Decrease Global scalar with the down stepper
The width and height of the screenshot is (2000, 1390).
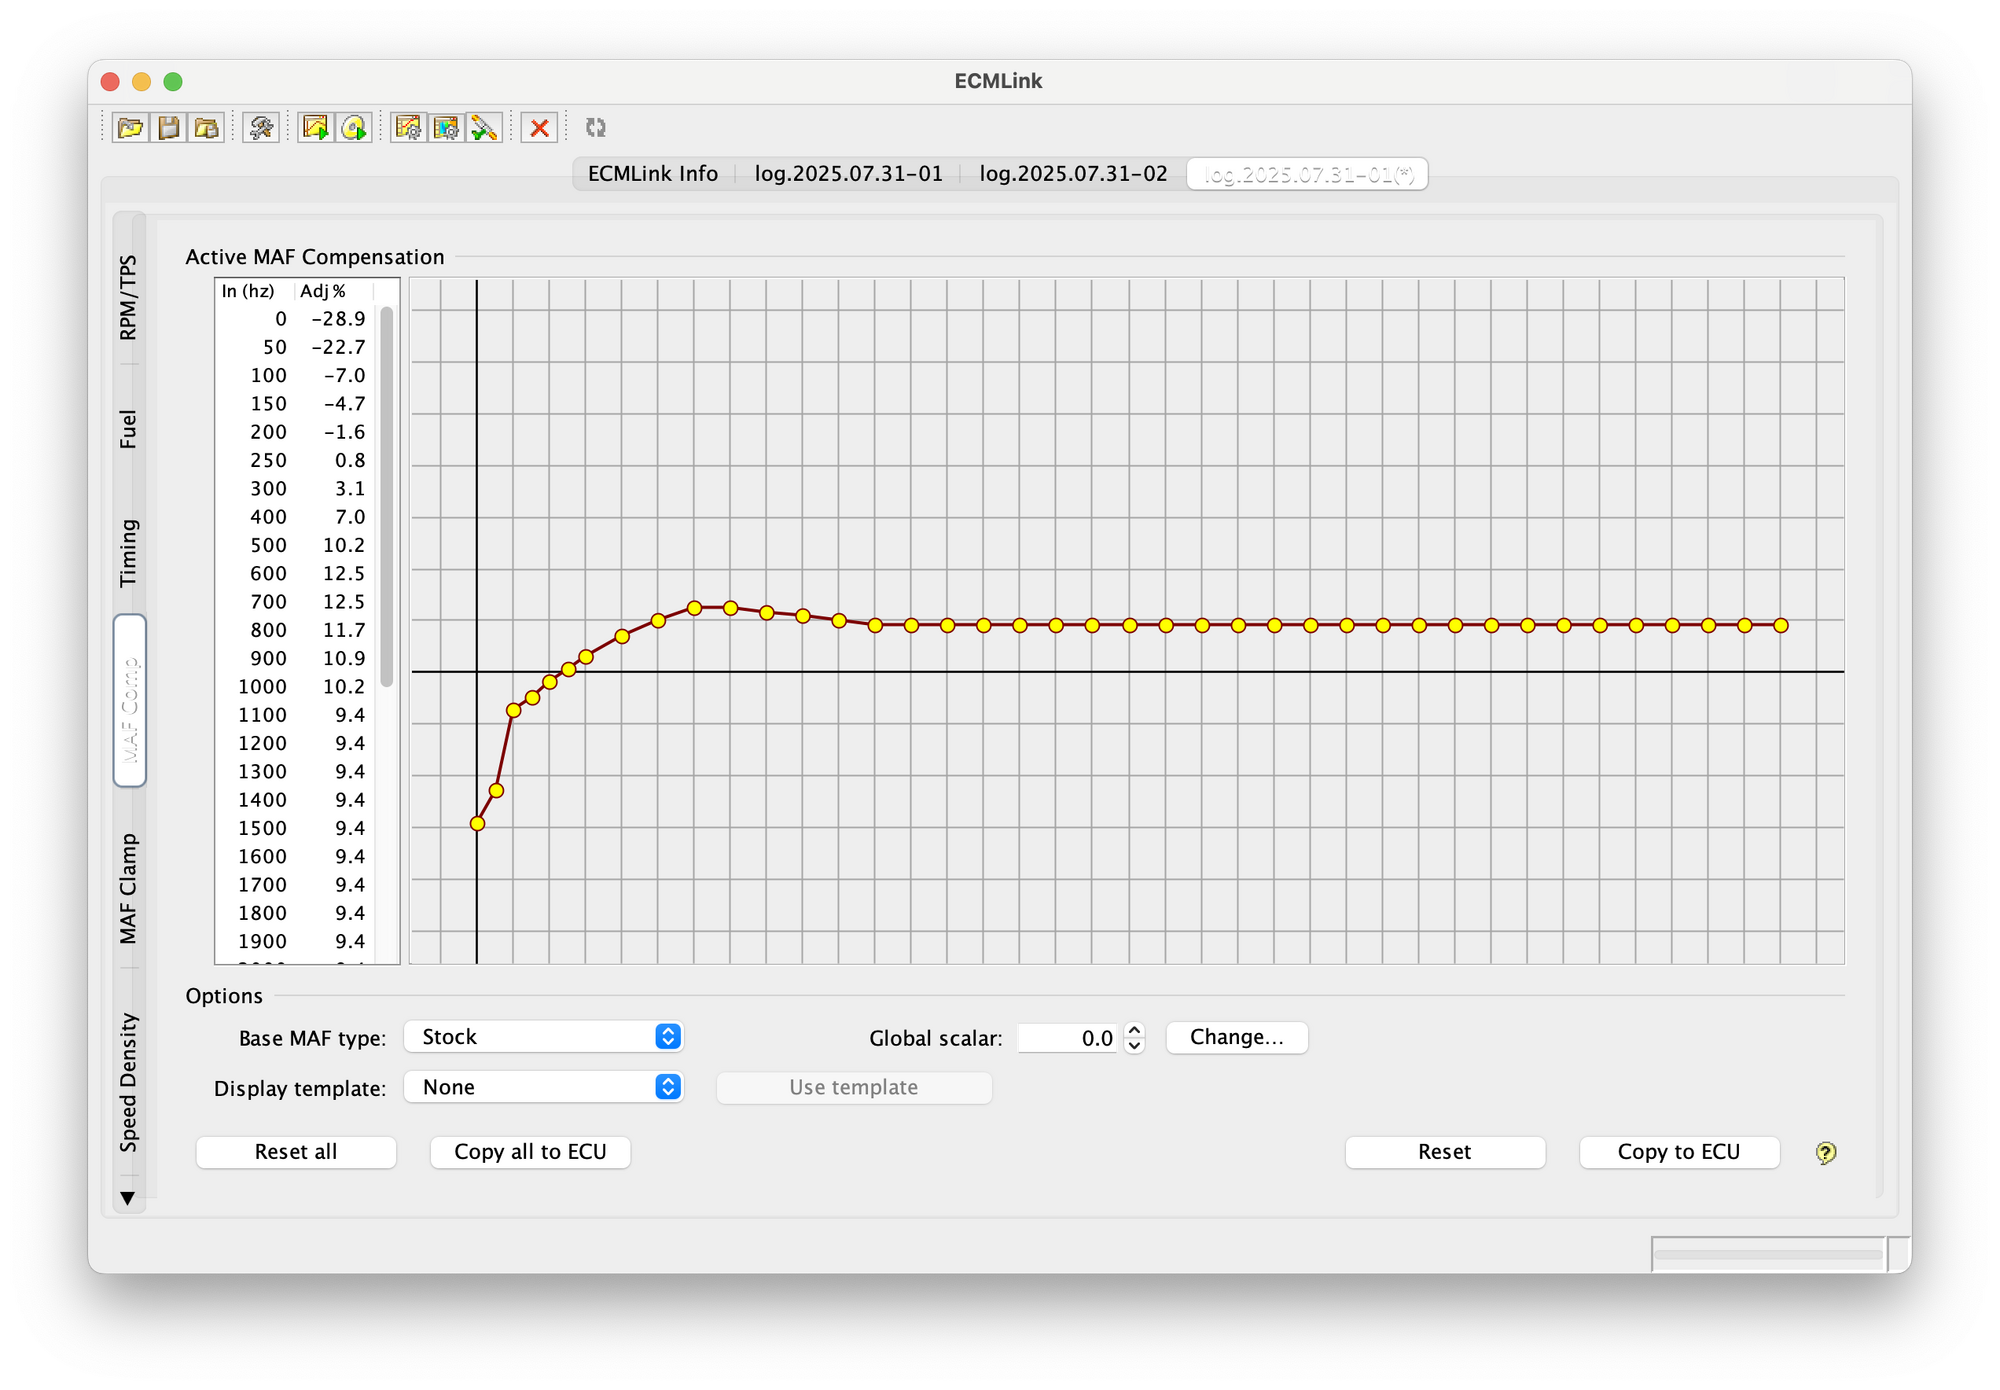click(x=1134, y=1046)
